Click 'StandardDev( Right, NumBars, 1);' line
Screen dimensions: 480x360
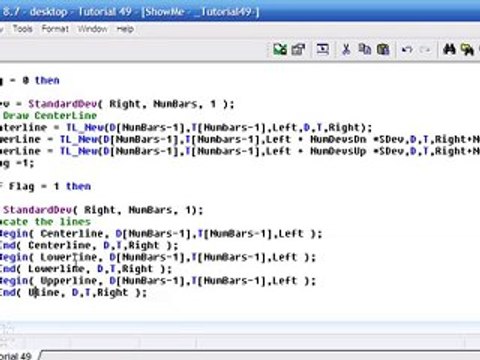(x=103, y=210)
